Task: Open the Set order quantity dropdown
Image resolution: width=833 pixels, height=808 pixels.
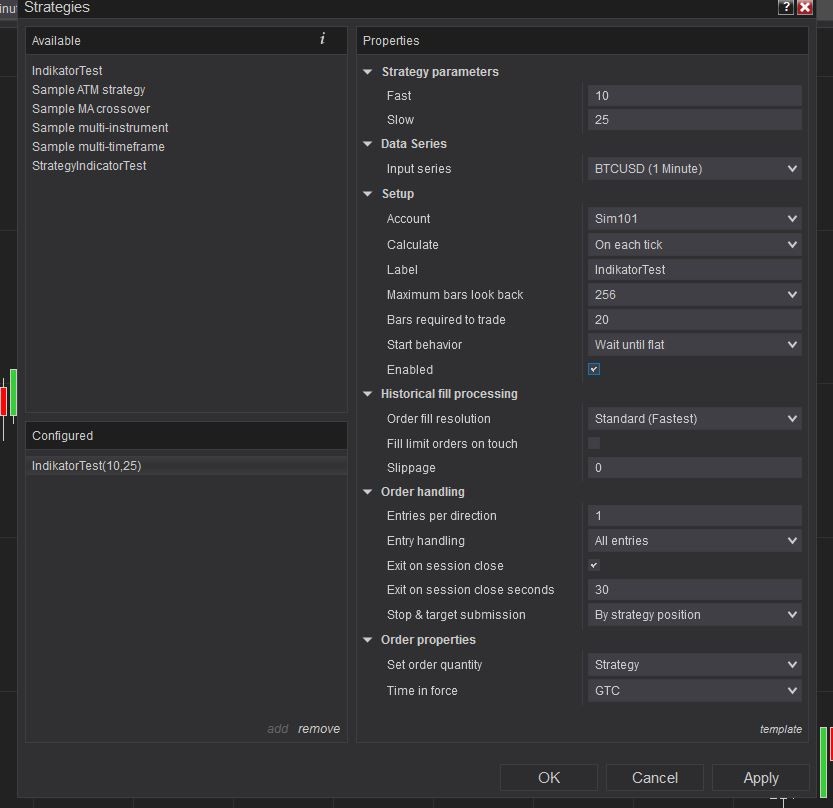Action: pos(694,665)
